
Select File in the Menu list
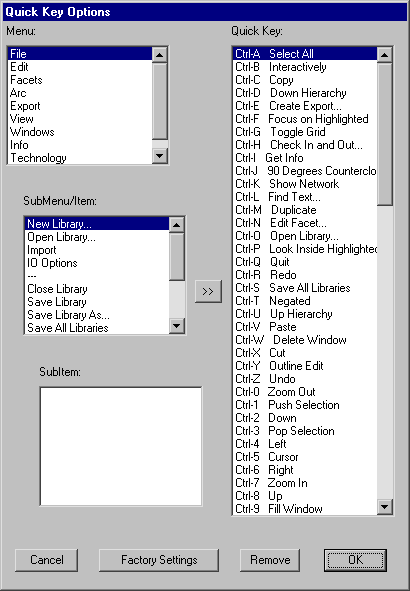coord(80,54)
